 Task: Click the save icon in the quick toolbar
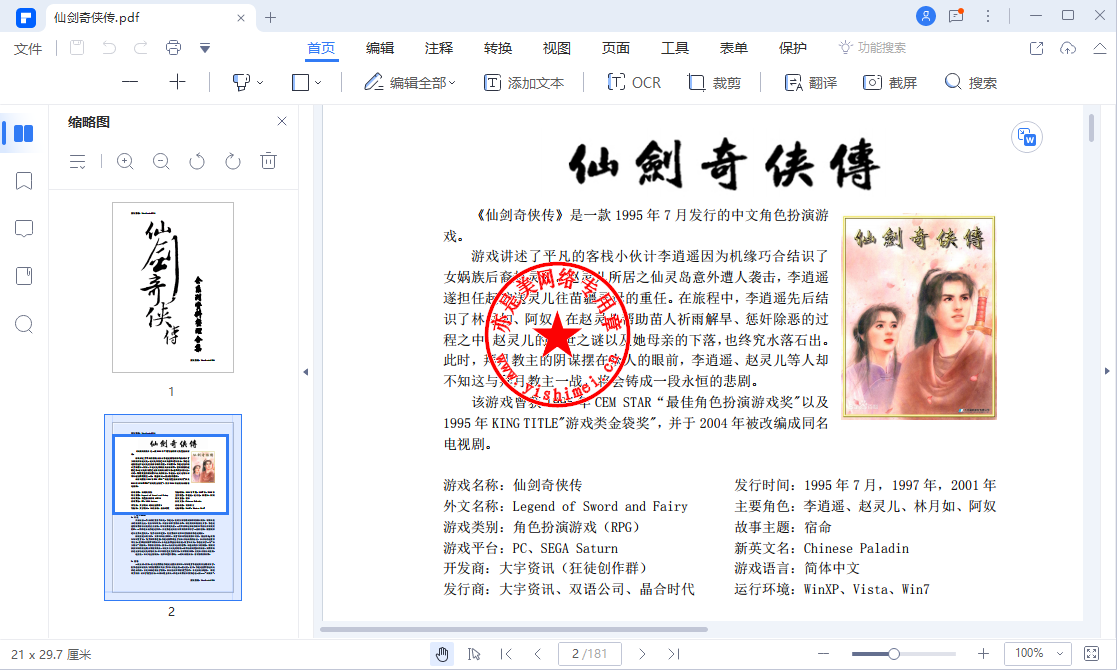[x=77, y=48]
